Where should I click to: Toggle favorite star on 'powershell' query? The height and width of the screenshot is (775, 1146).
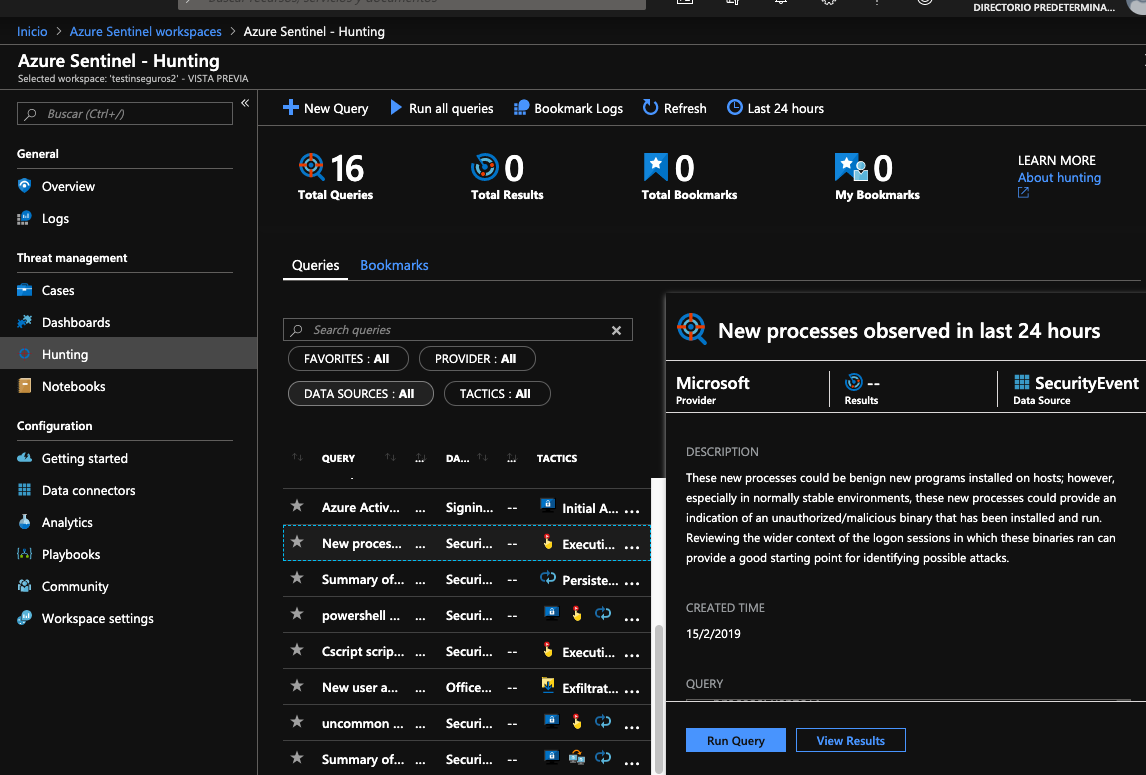click(297, 615)
